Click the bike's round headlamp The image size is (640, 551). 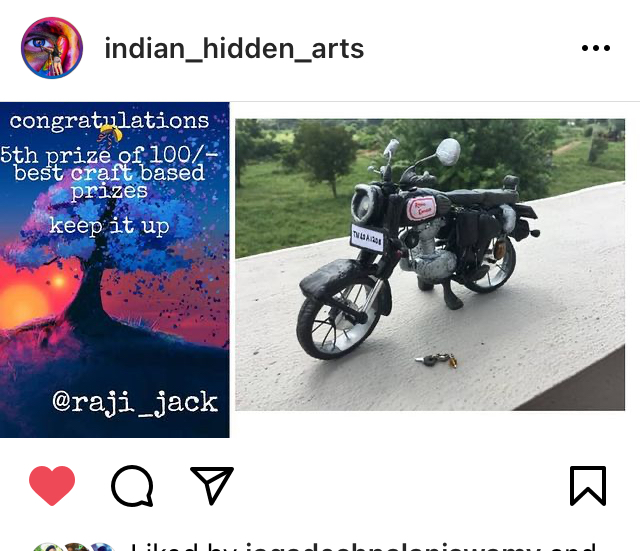tap(364, 202)
